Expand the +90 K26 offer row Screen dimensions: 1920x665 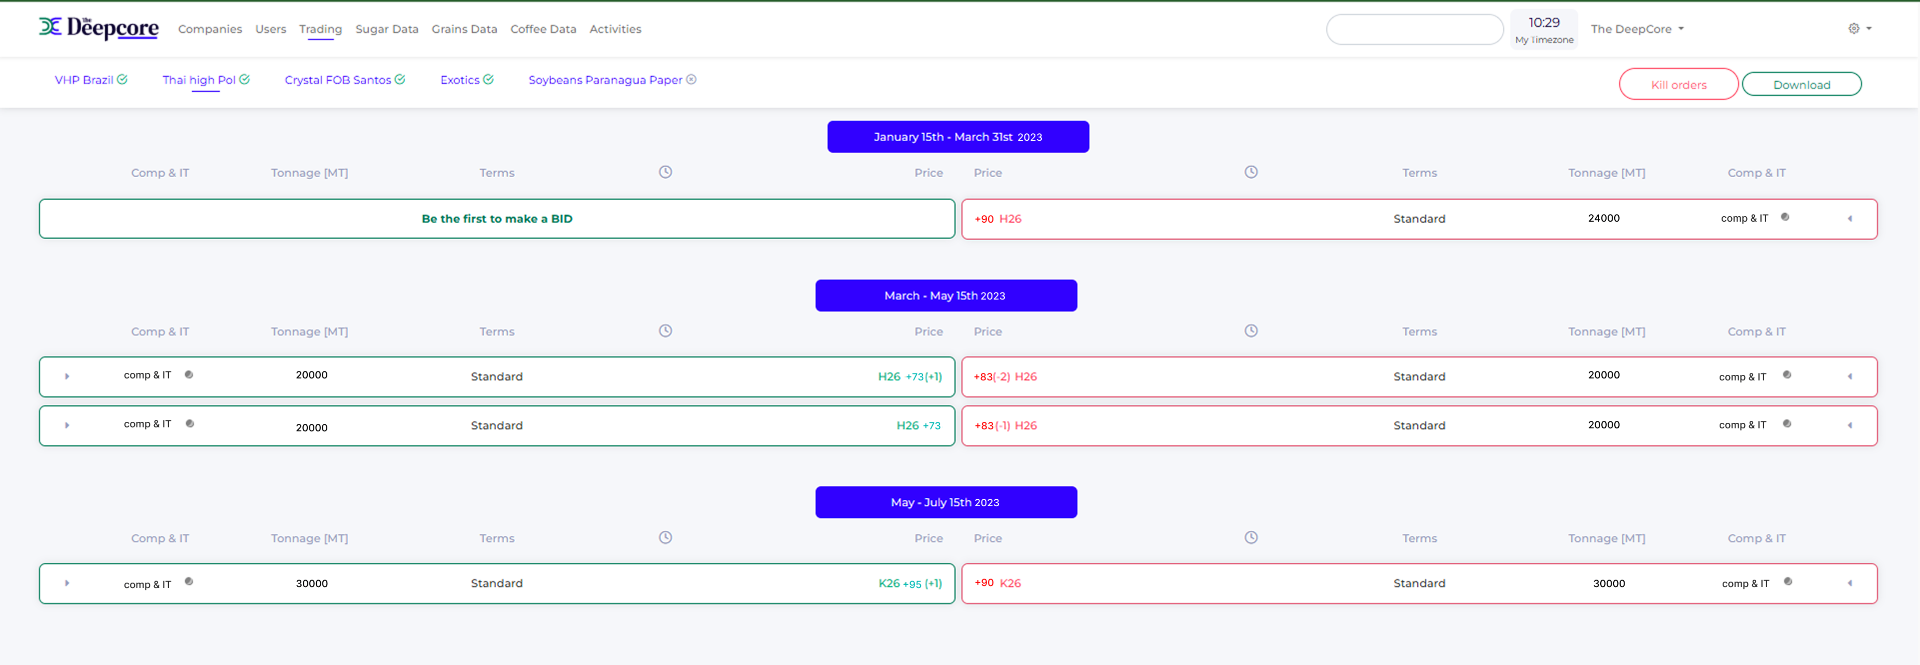(1850, 583)
